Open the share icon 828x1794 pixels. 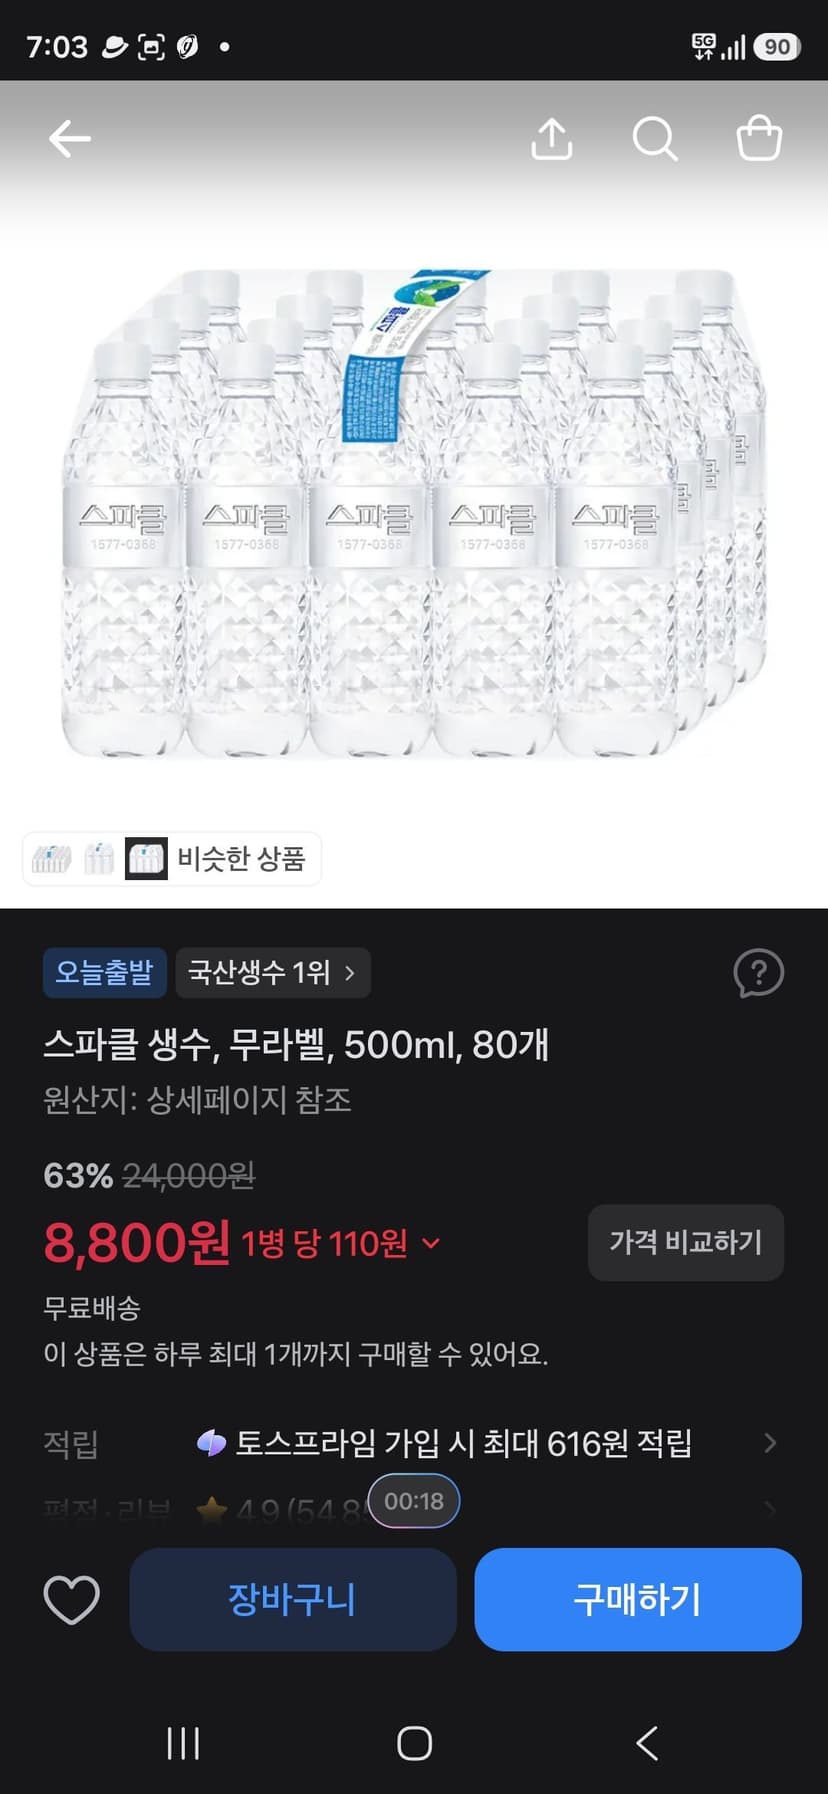[x=551, y=139]
